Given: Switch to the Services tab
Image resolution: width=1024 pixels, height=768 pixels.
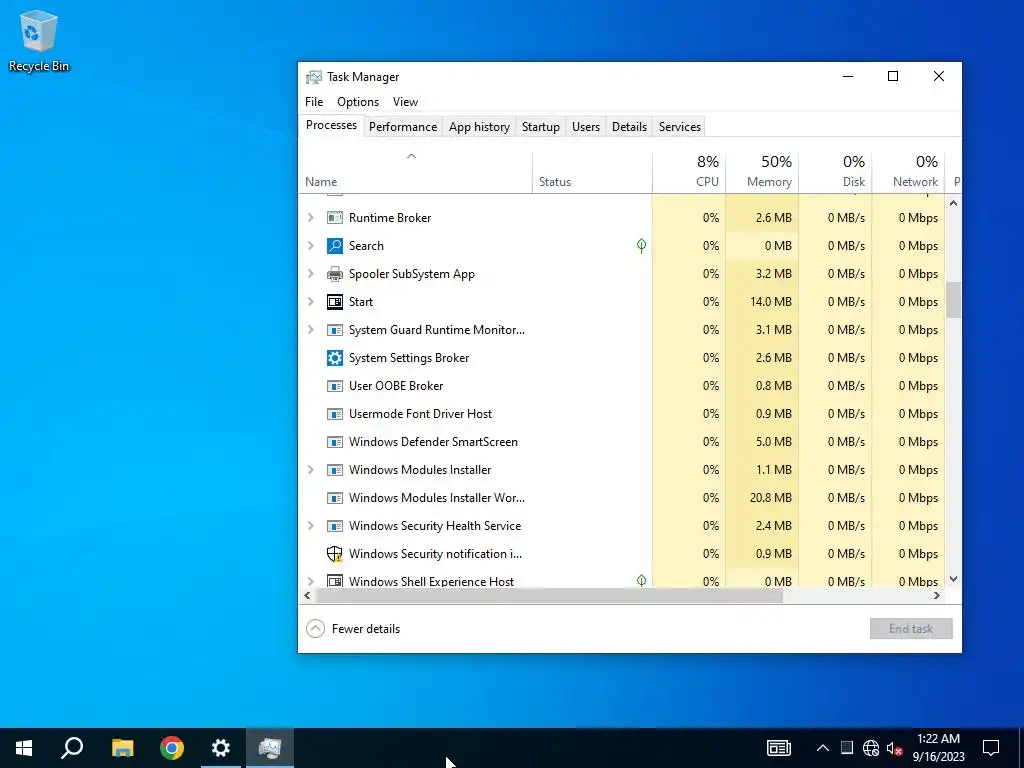Looking at the screenshot, I should [680, 127].
